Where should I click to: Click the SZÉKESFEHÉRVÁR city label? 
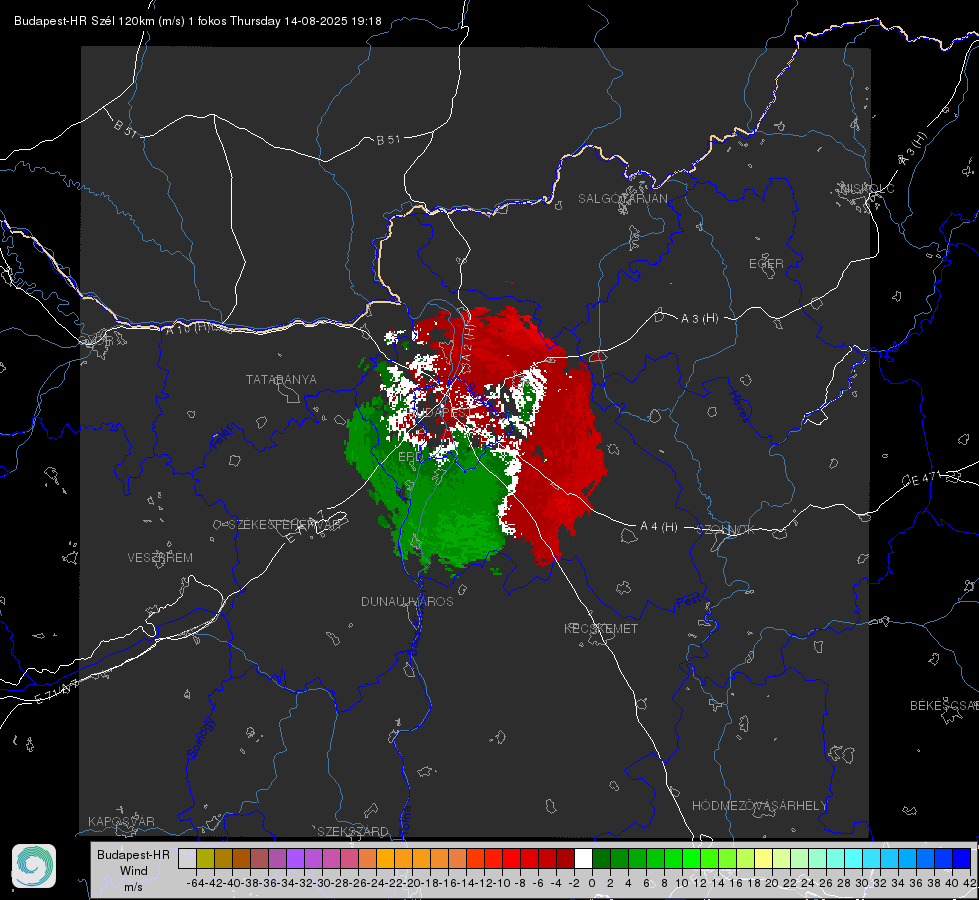284,525
